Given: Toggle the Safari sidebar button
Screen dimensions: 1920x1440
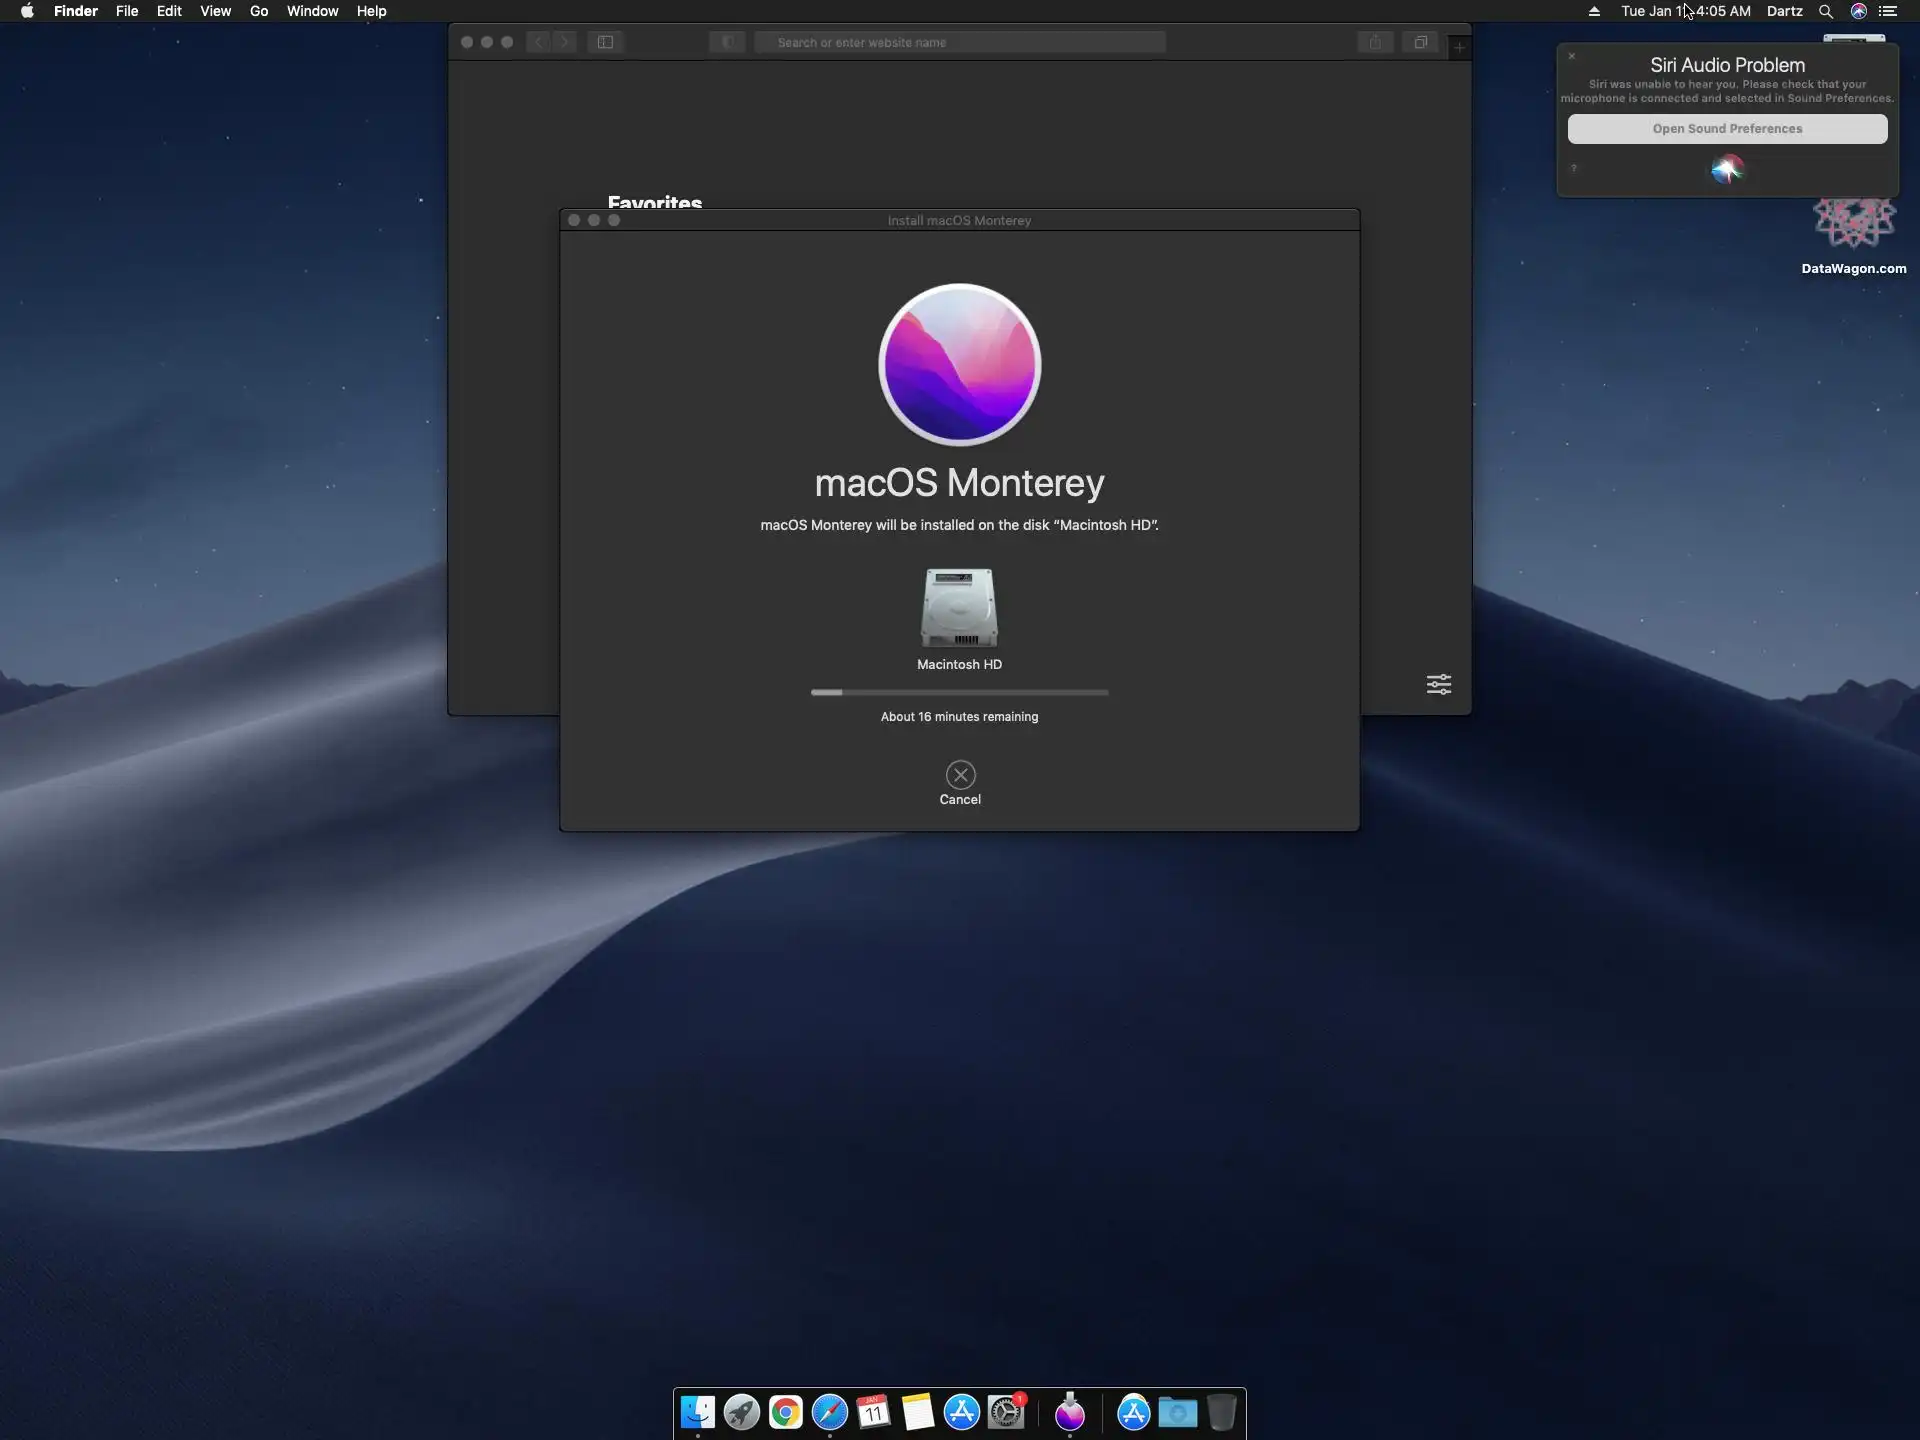Looking at the screenshot, I should [605, 42].
